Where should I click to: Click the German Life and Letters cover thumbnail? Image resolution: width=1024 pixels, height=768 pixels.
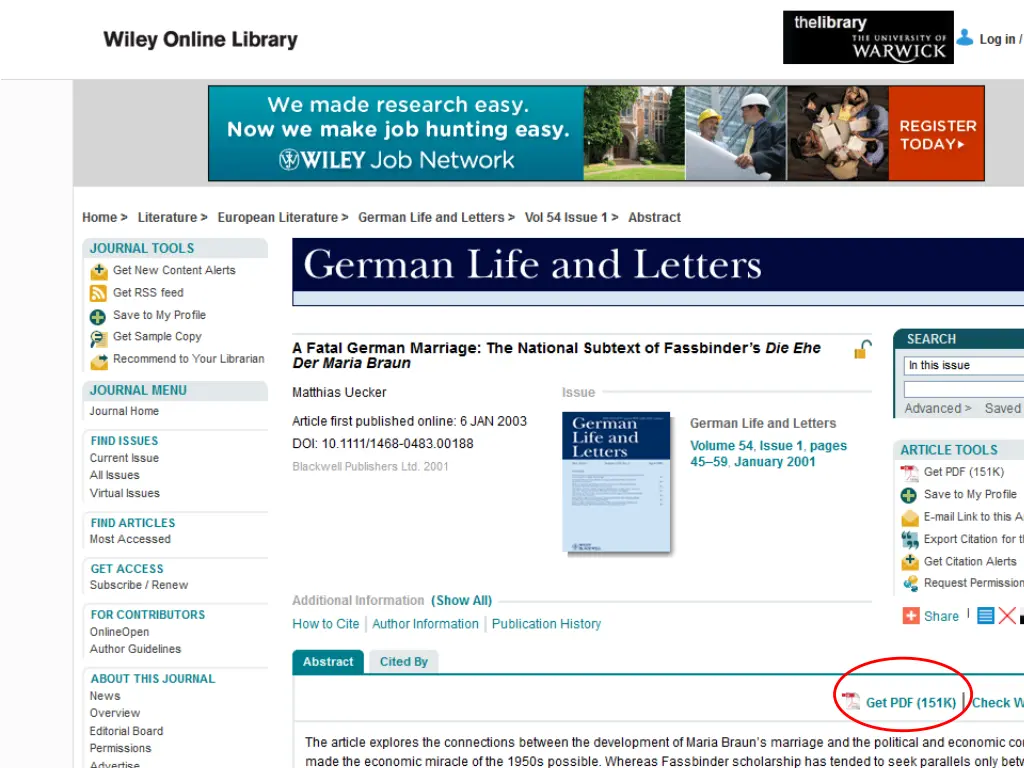pyautogui.click(x=616, y=482)
